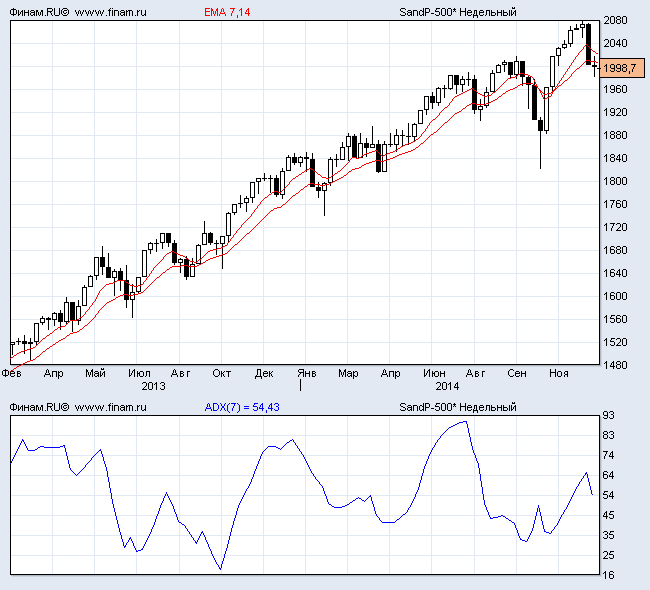
Task: Click the SandP-500 Недельный title on the price chart
Action: 457,12
